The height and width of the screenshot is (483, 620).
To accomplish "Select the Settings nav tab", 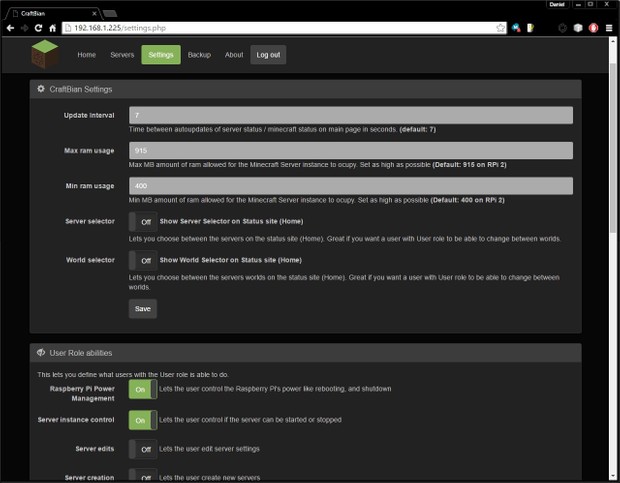I will click(161, 55).
